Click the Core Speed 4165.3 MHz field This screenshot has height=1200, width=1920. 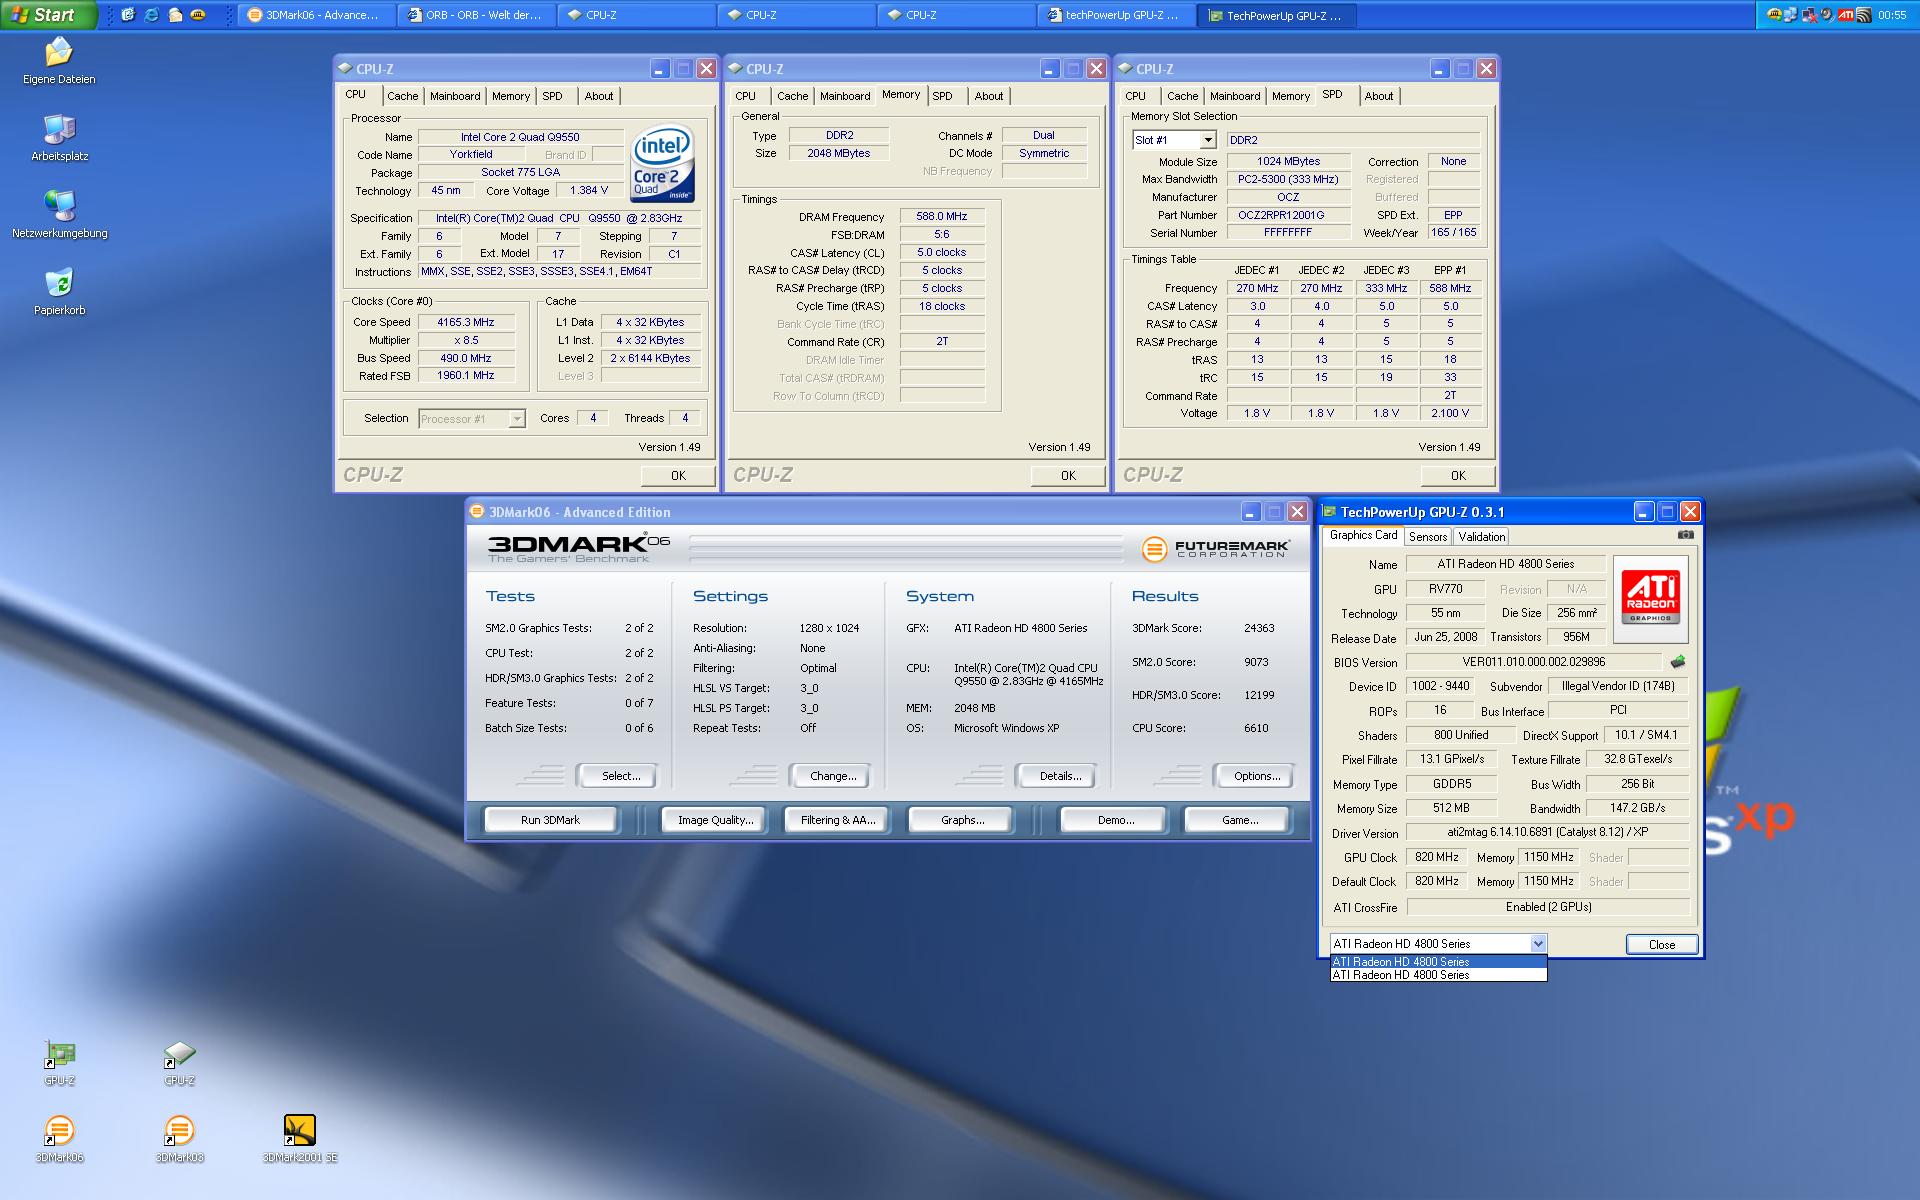pos(466,322)
